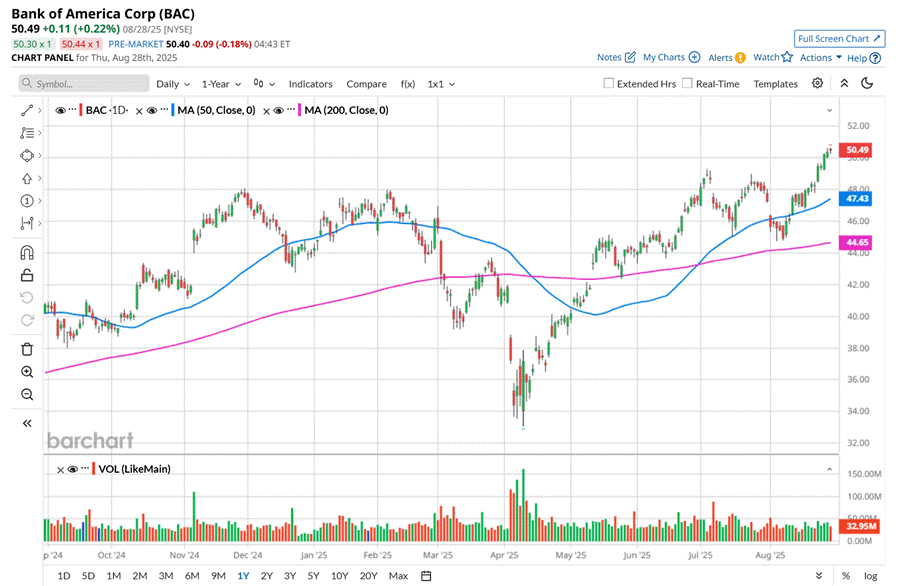This screenshot has height=586, width=903.
Task: Open My Charts link
Action: 671,58
